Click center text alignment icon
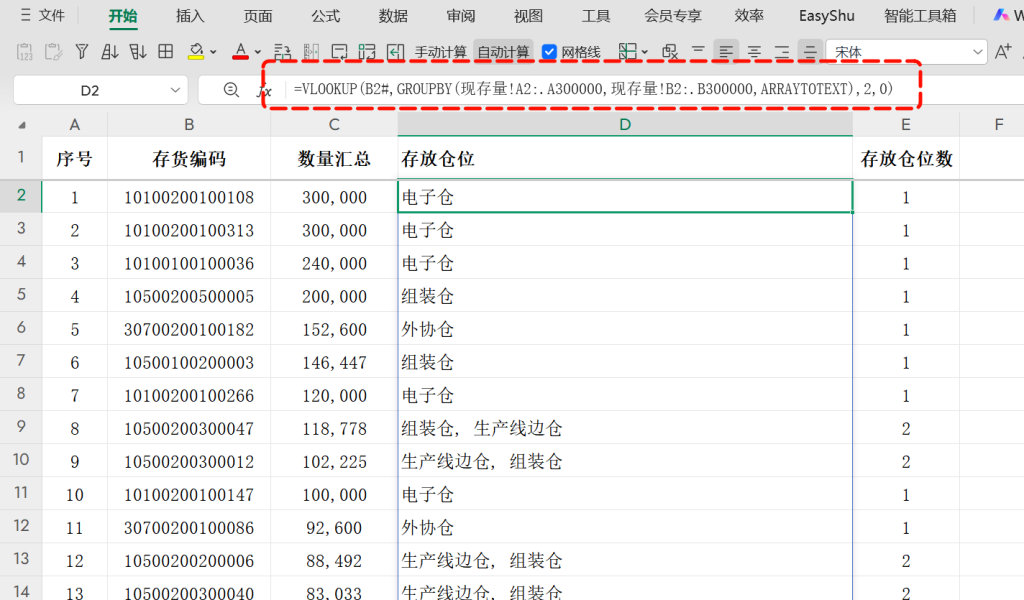This screenshot has height=600, width=1024. pos(754,52)
